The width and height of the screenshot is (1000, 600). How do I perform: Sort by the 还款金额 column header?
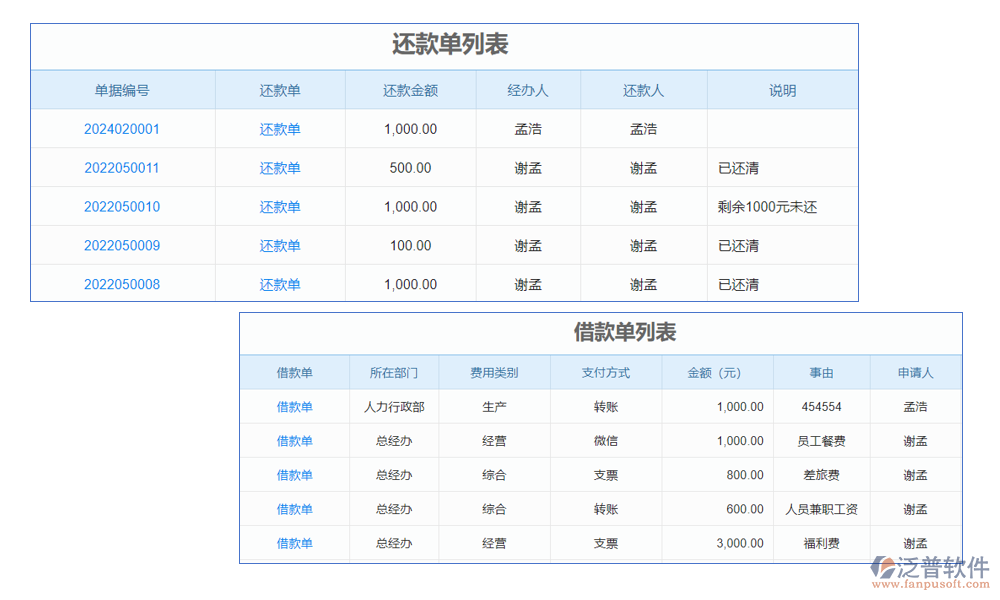(410, 90)
